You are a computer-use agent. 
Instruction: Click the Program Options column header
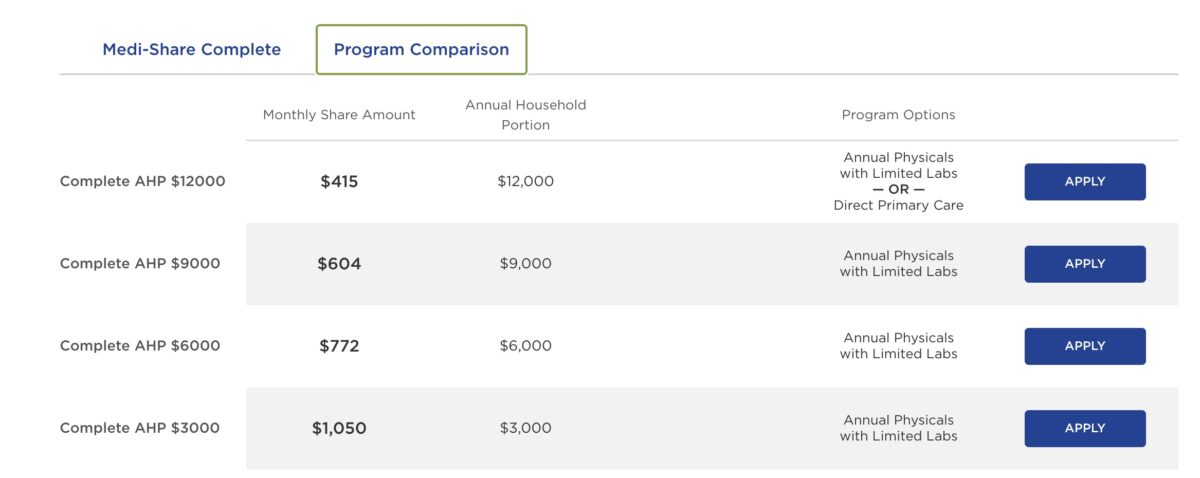898,115
